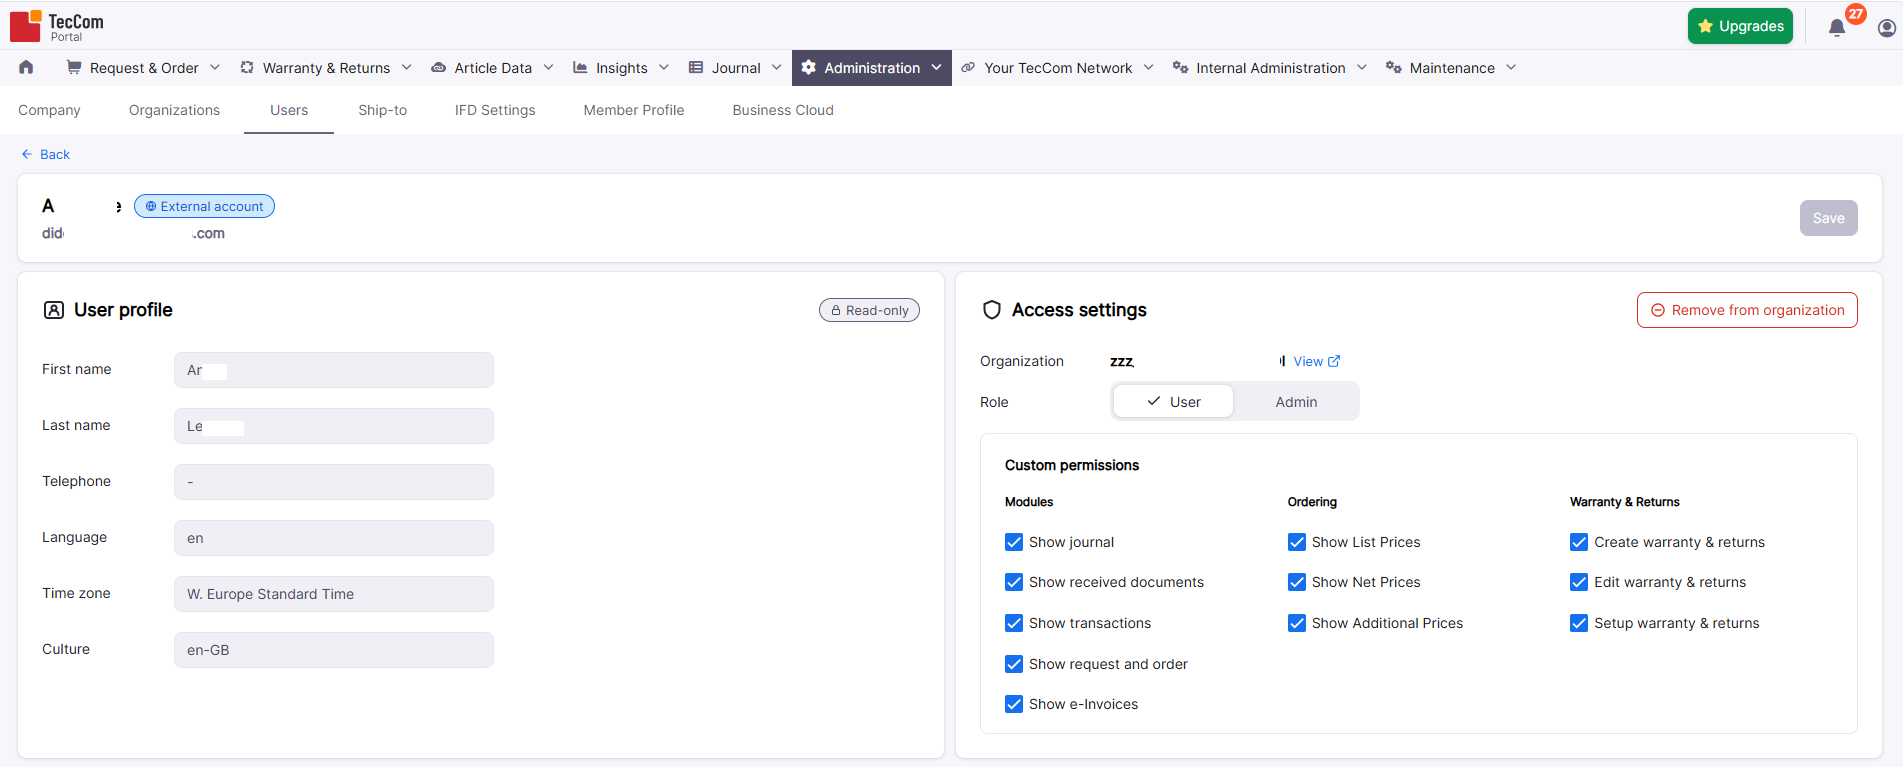This screenshot has width=1903, height=767.
Task: Click the shopping cart icon for Request & Order
Action: [74, 67]
